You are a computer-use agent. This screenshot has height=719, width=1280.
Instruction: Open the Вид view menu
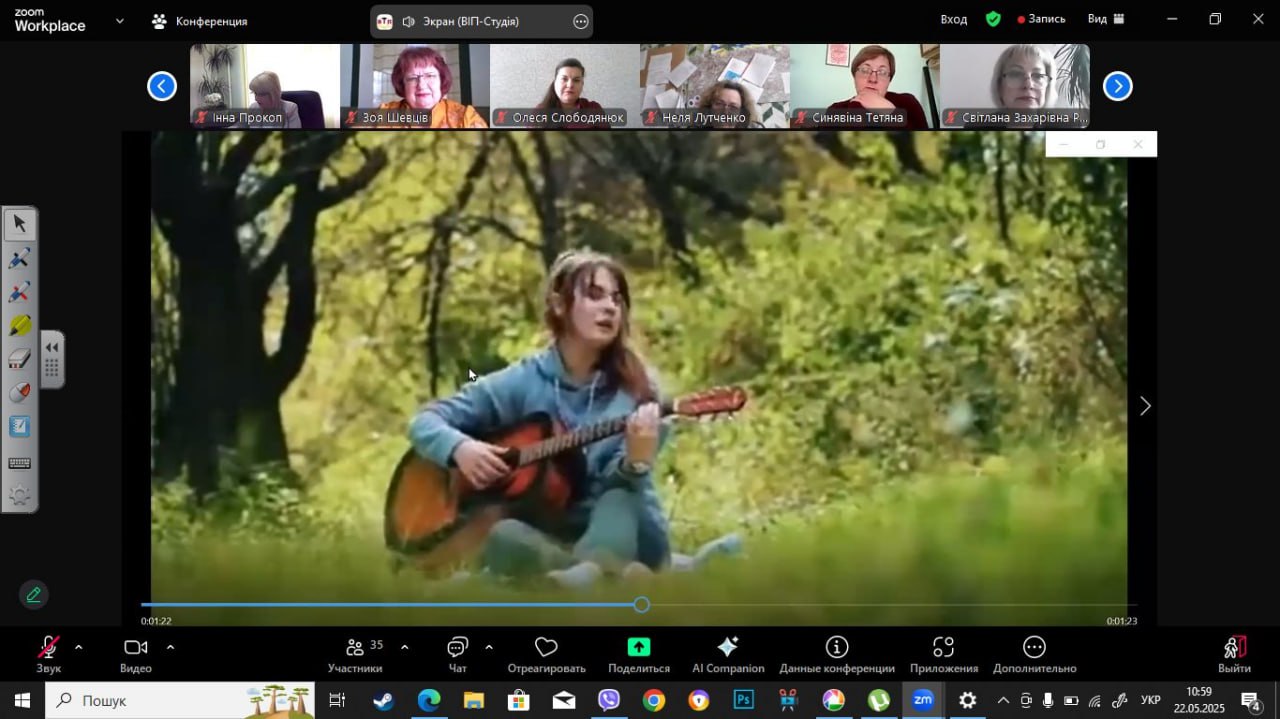click(x=1106, y=19)
